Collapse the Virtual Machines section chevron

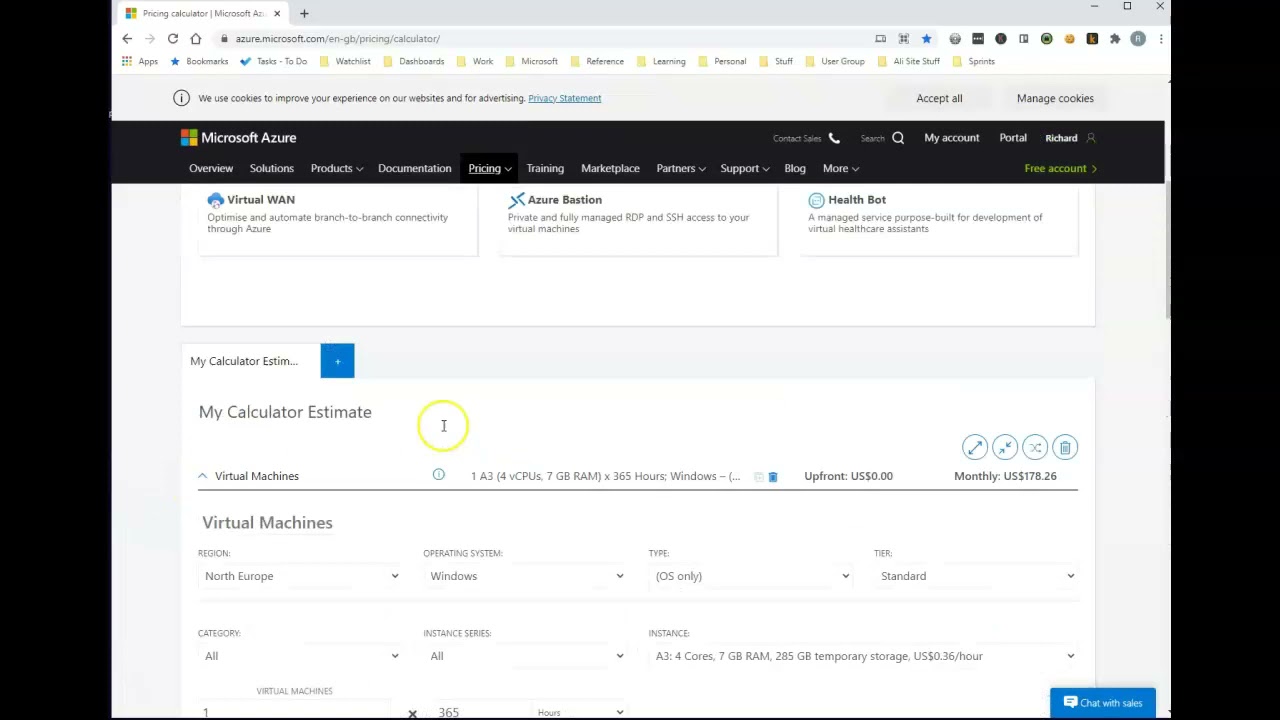[x=202, y=476]
